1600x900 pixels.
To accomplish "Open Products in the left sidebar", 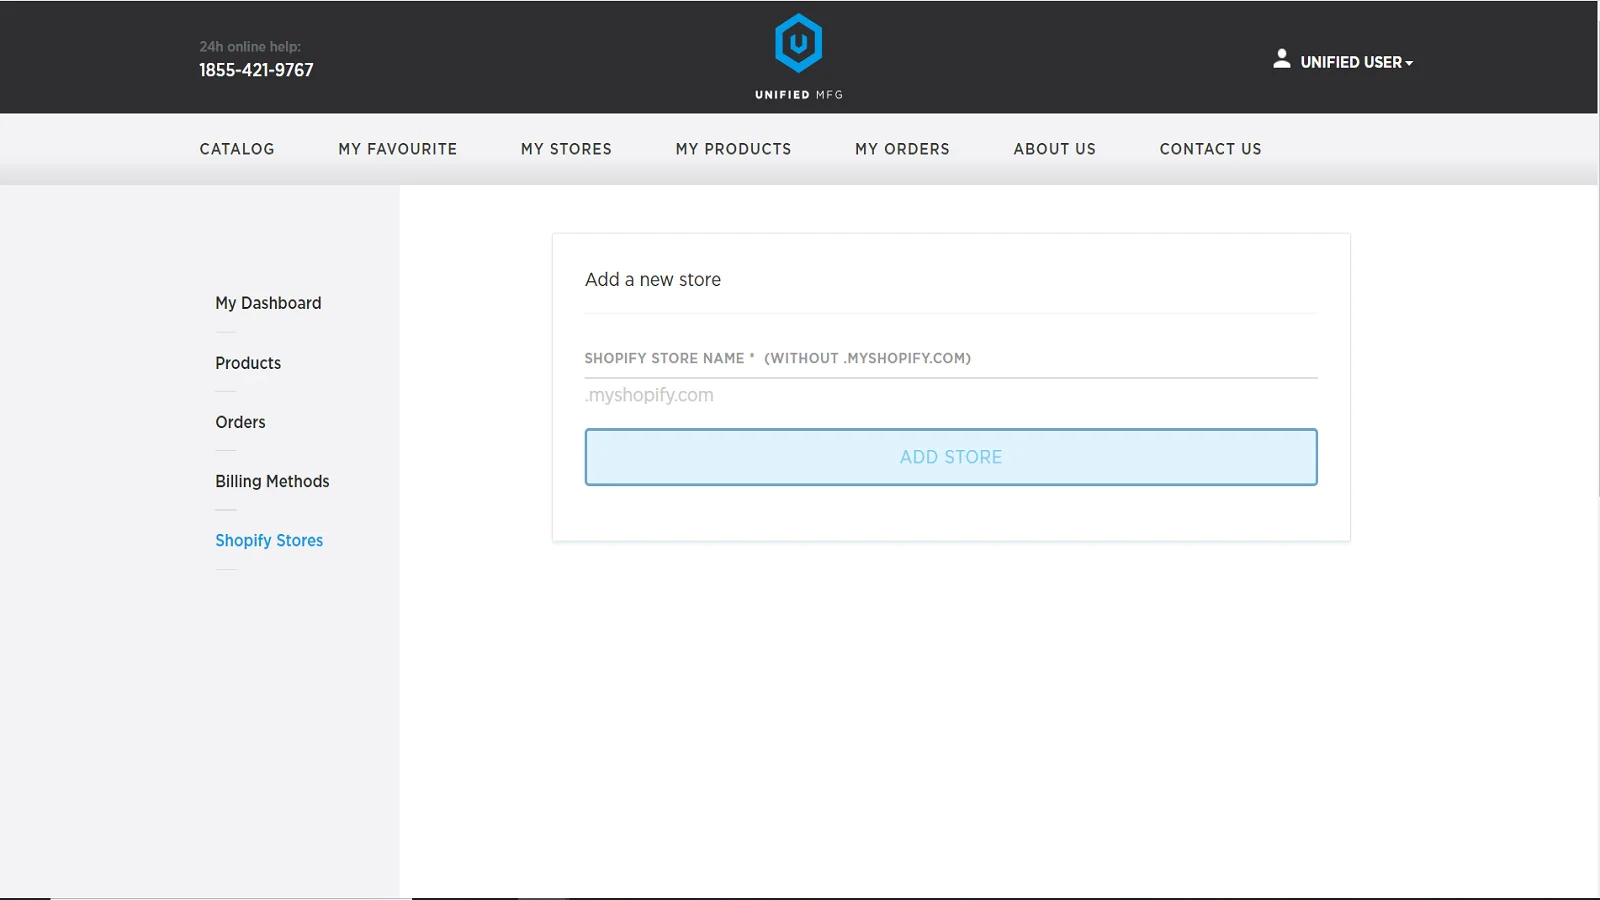I will 248,363.
